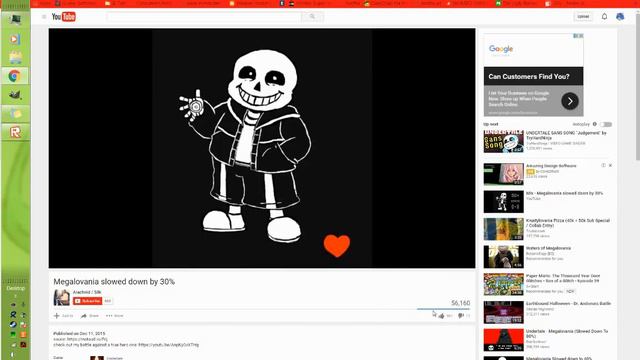Open the youtu.be link in description

coord(169,345)
